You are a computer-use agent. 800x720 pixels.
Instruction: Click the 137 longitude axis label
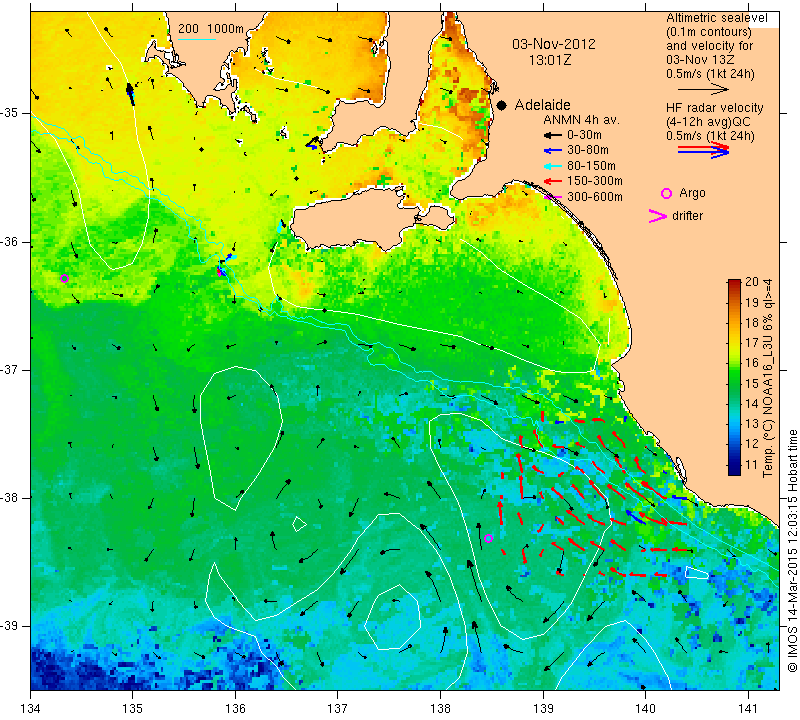pyautogui.click(x=338, y=709)
